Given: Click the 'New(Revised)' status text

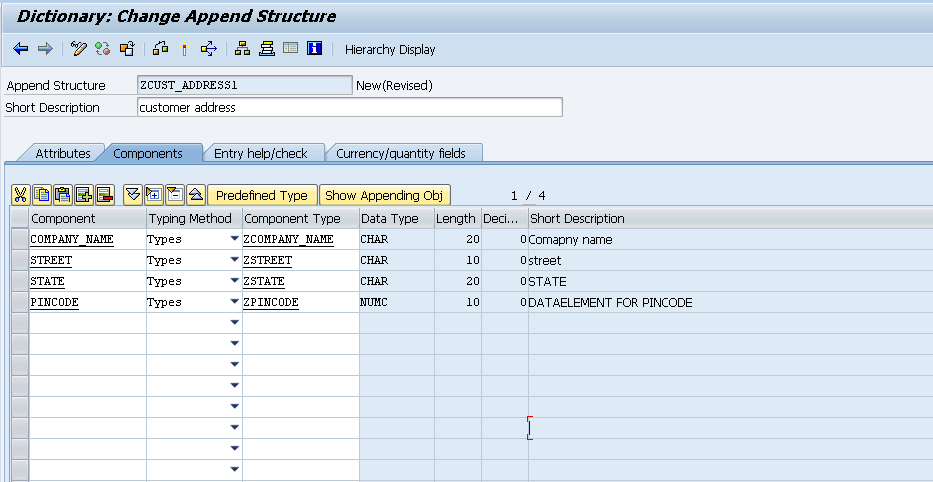Looking at the screenshot, I should tap(394, 86).
